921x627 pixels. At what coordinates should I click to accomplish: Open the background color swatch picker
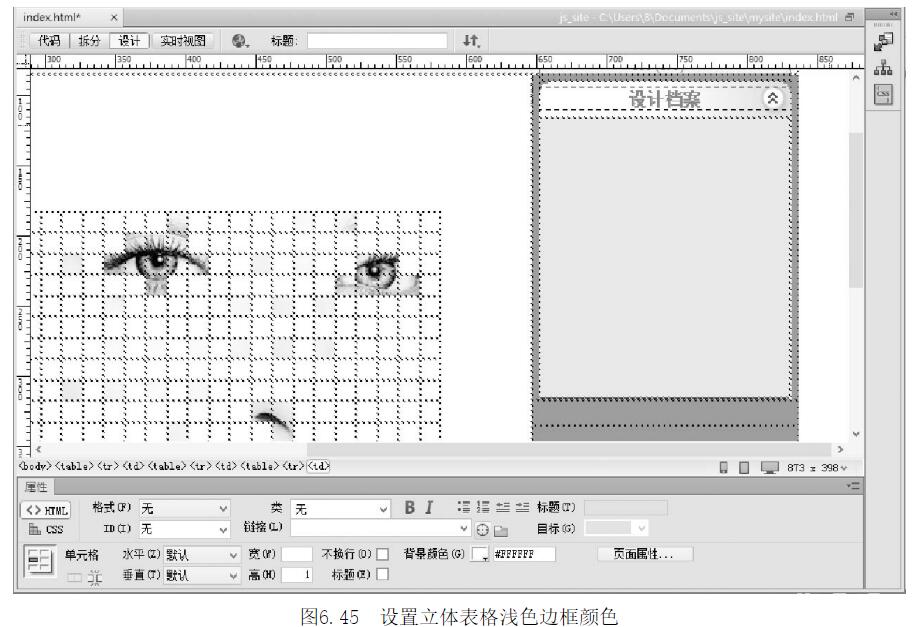point(481,554)
